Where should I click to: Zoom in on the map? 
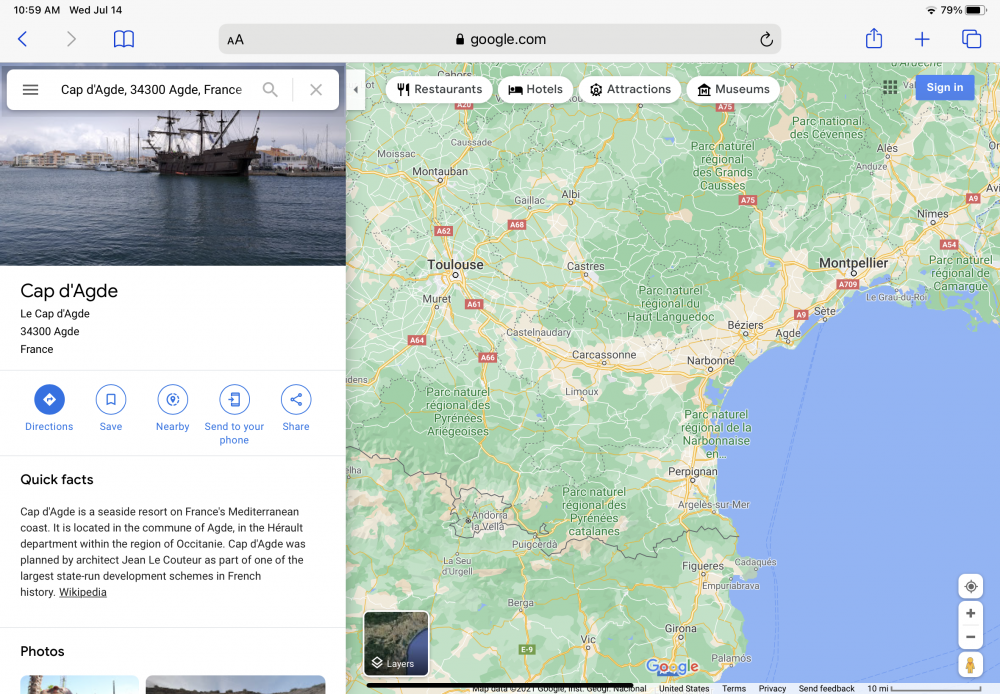tap(970, 613)
